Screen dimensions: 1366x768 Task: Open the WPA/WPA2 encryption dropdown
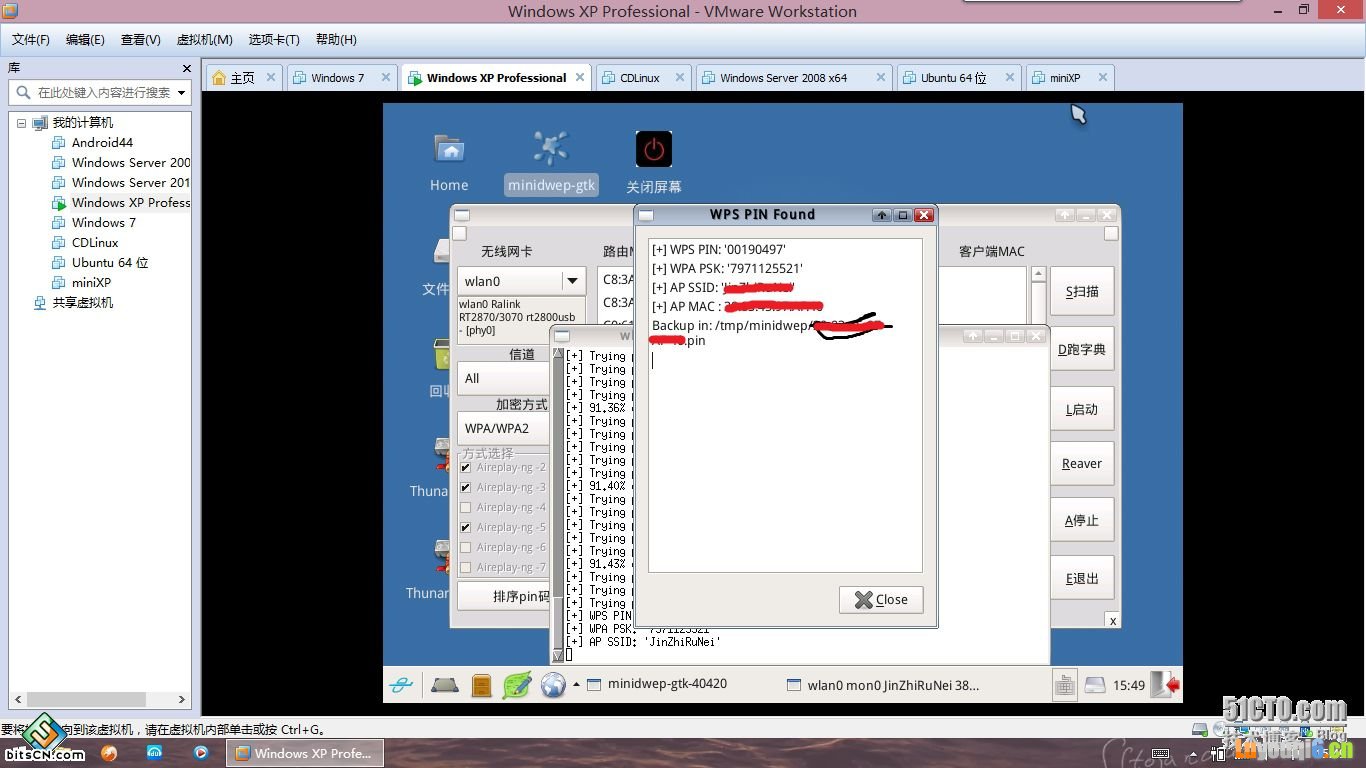point(504,428)
